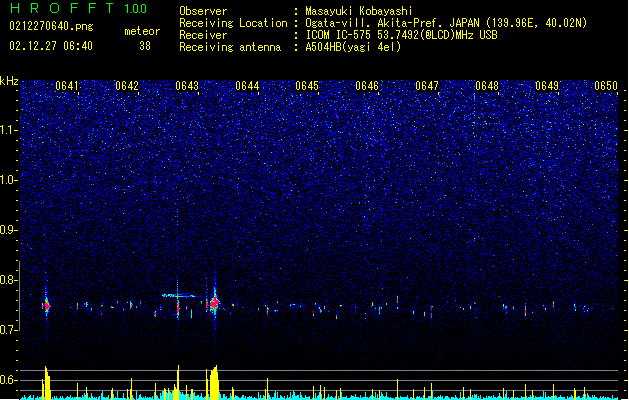
Task: Click the date stamp 02.12.27 06:40
Action: [51, 45]
